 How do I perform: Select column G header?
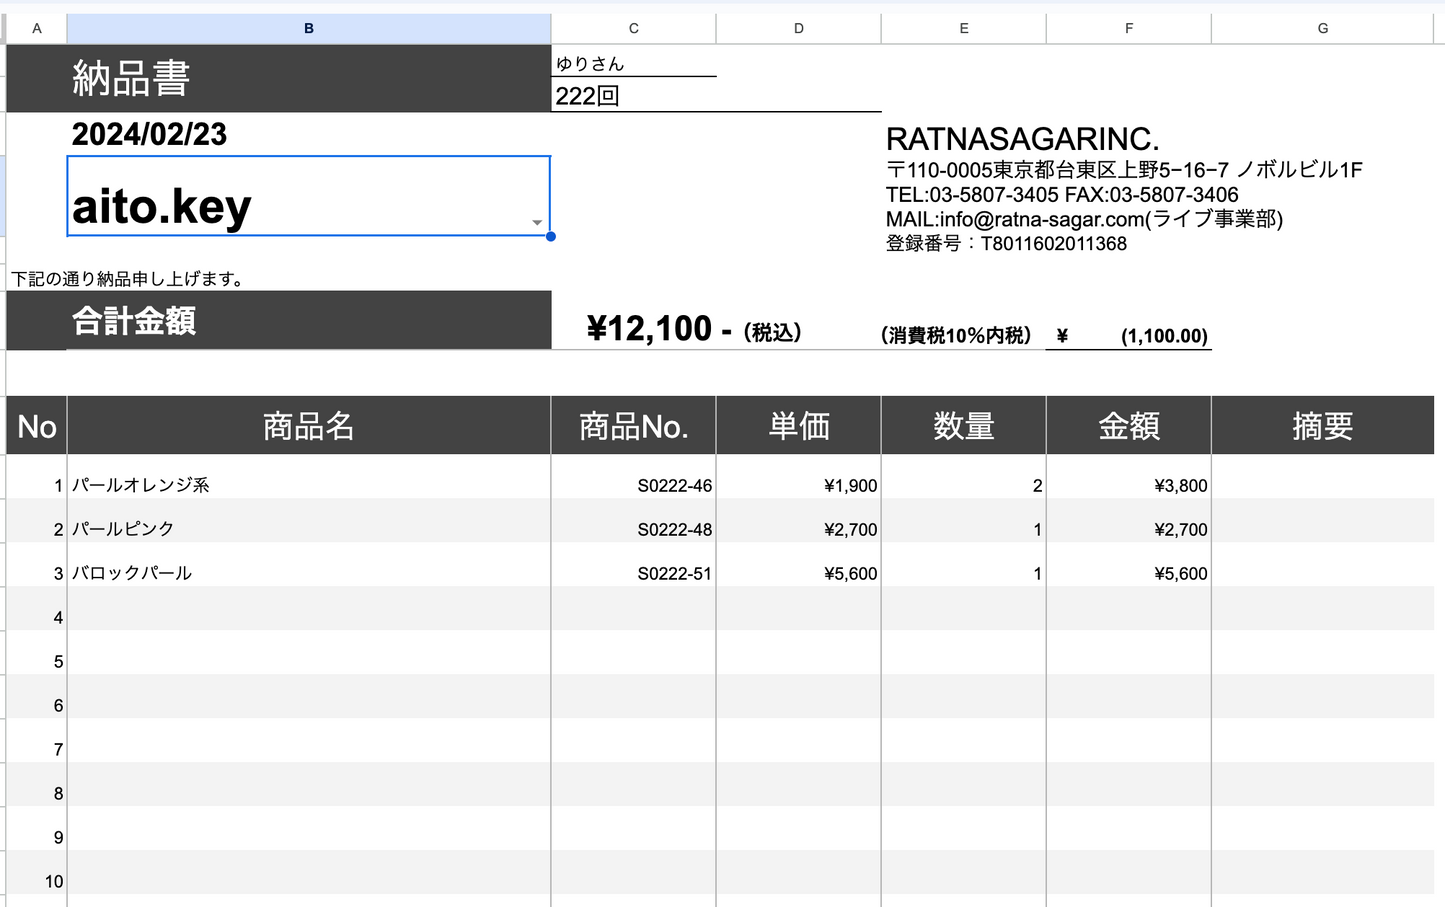click(1322, 29)
